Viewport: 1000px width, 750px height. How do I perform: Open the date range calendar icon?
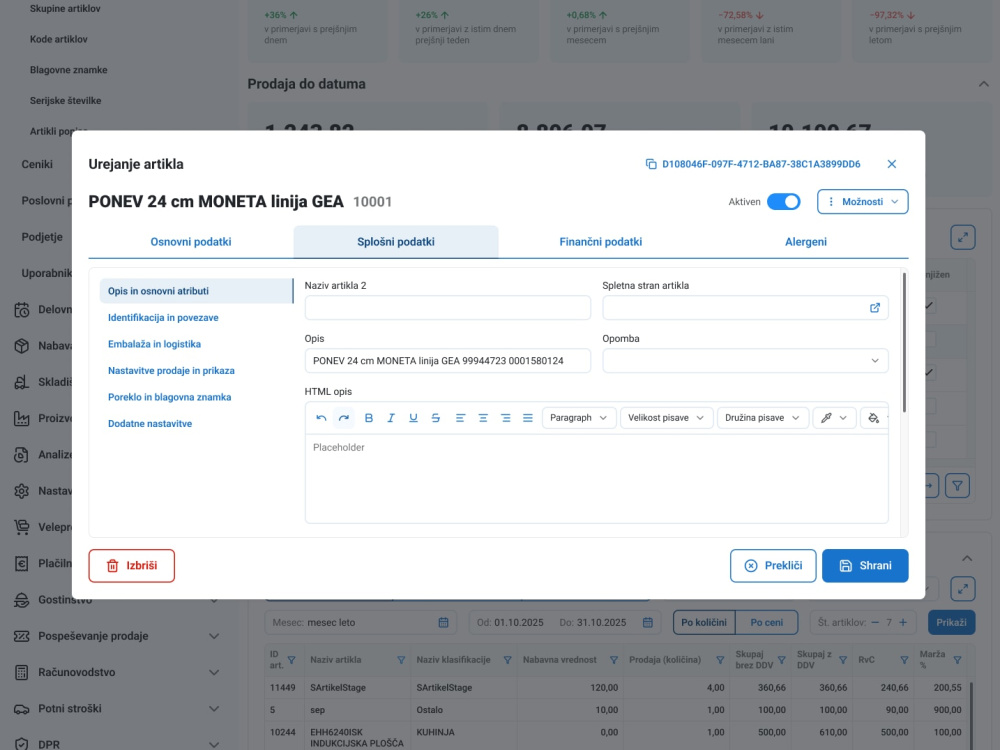(647, 622)
